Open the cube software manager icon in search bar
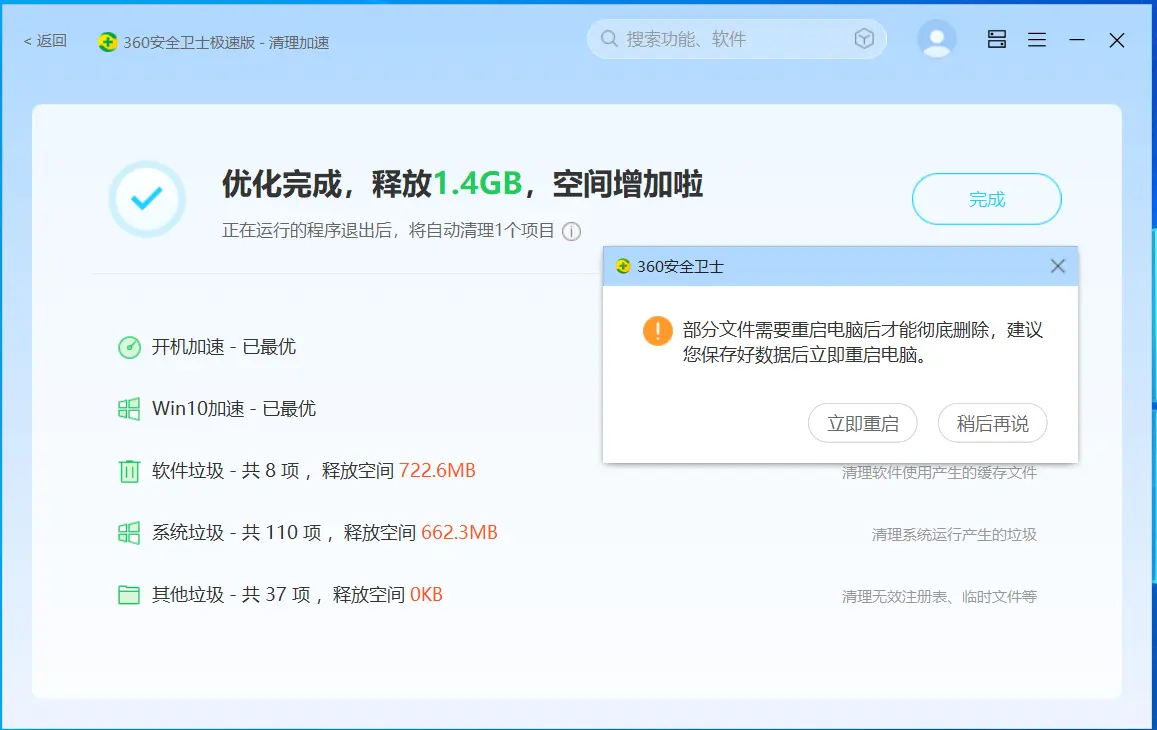The image size is (1157, 730). tap(864, 38)
